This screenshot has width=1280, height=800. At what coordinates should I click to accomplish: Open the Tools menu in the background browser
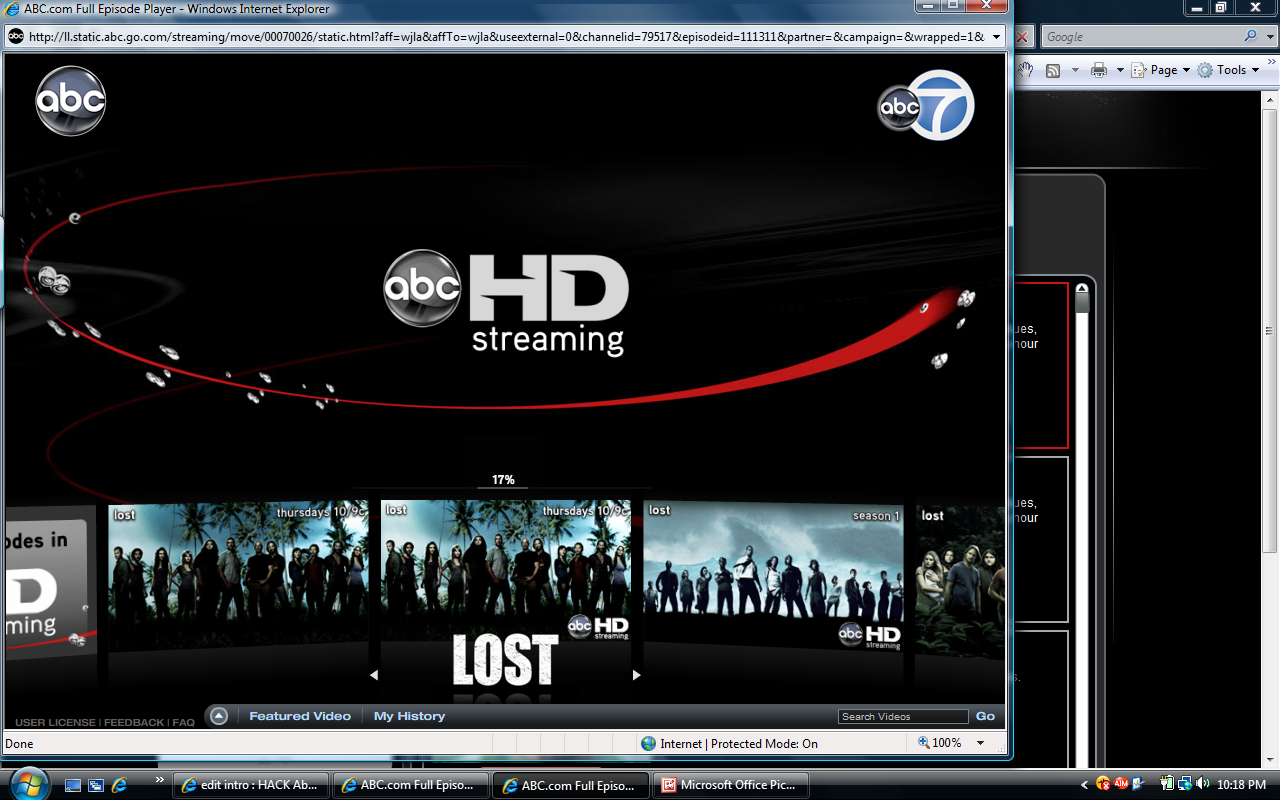click(x=1228, y=70)
